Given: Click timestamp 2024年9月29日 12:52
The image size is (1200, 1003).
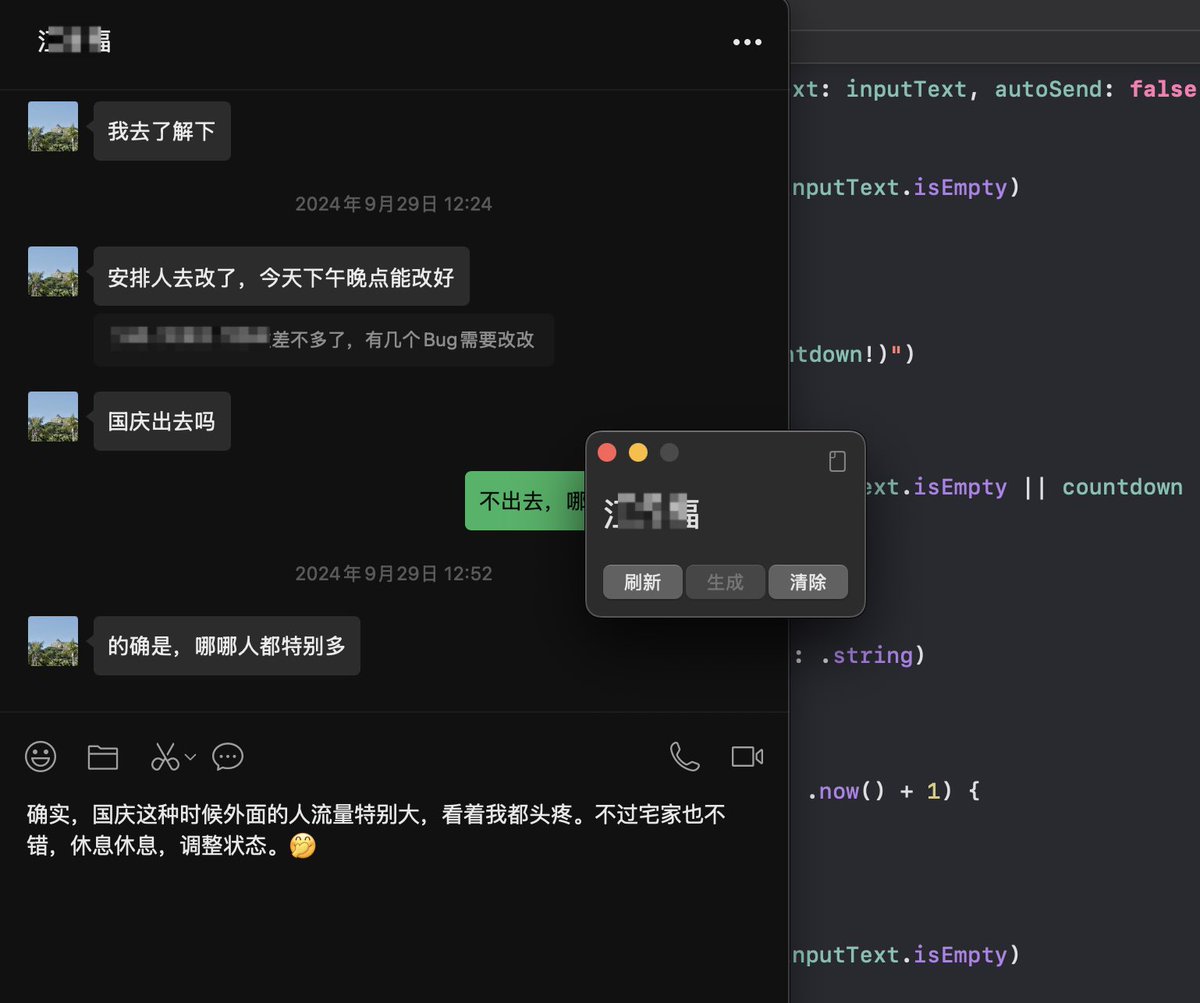Looking at the screenshot, I should click(394, 574).
